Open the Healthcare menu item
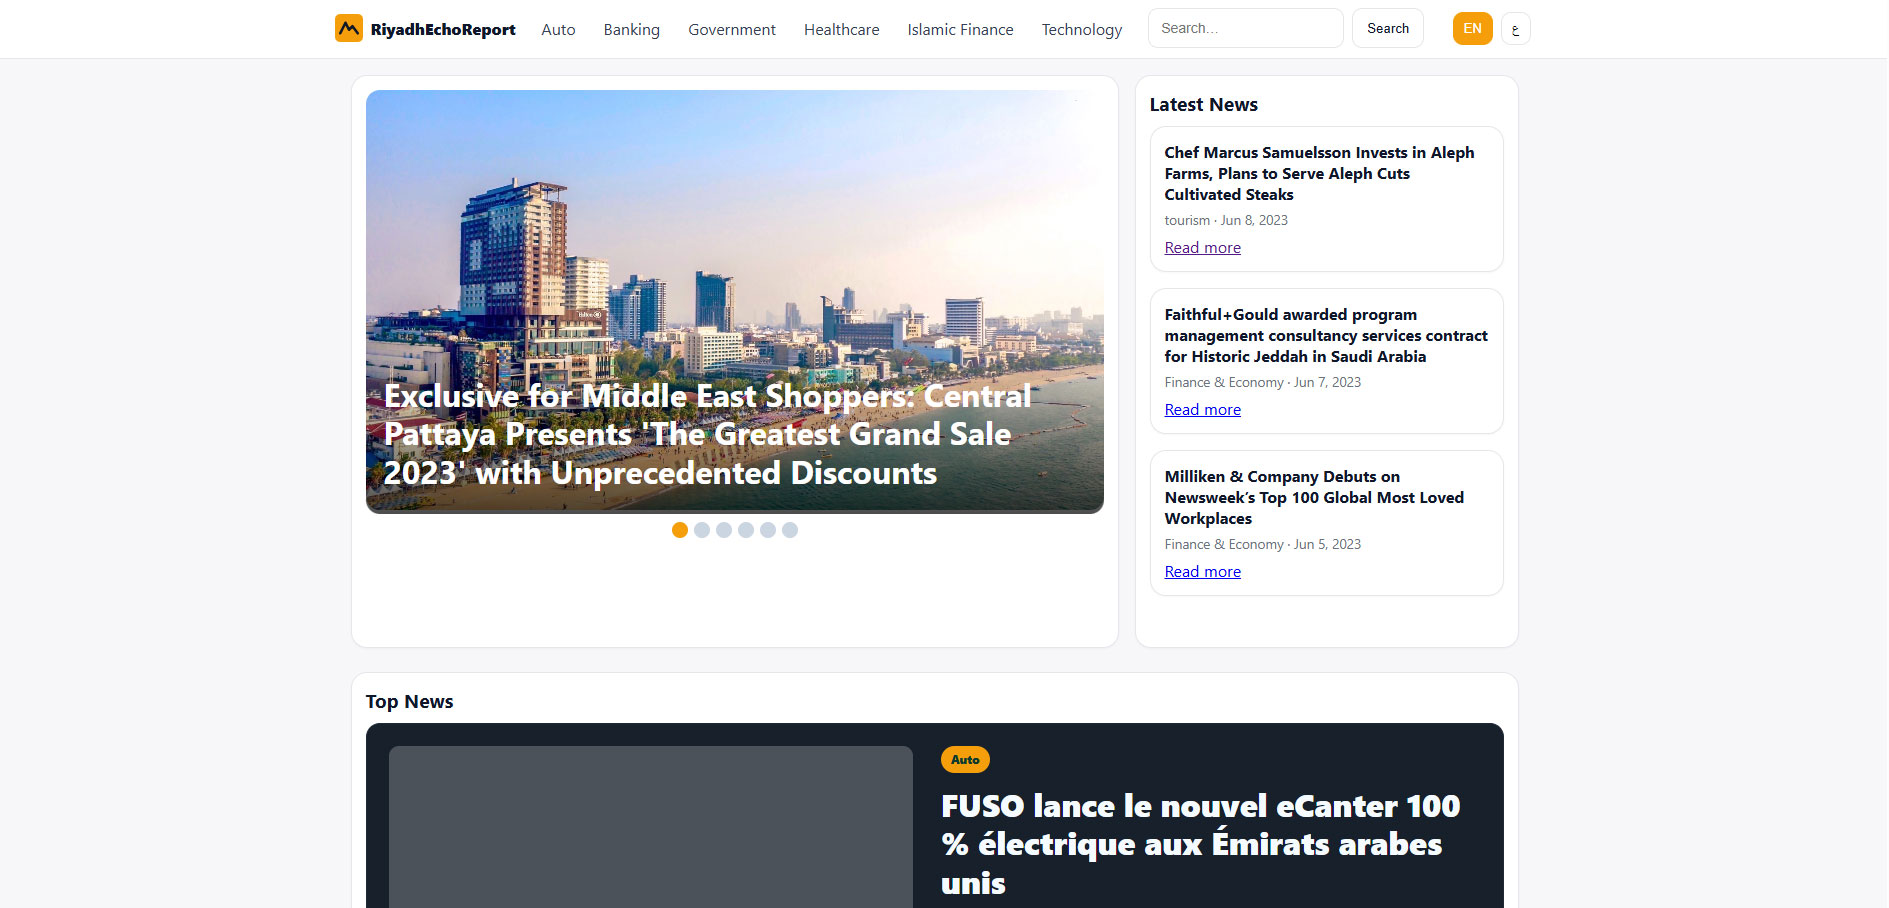This screenshot has height=908, width=1889. point(841,30)
